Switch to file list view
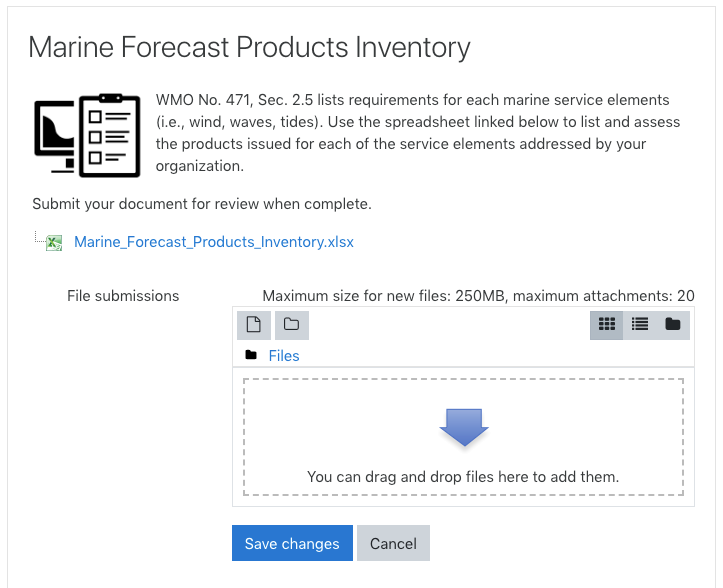723x588 pixels. [640, 325]
